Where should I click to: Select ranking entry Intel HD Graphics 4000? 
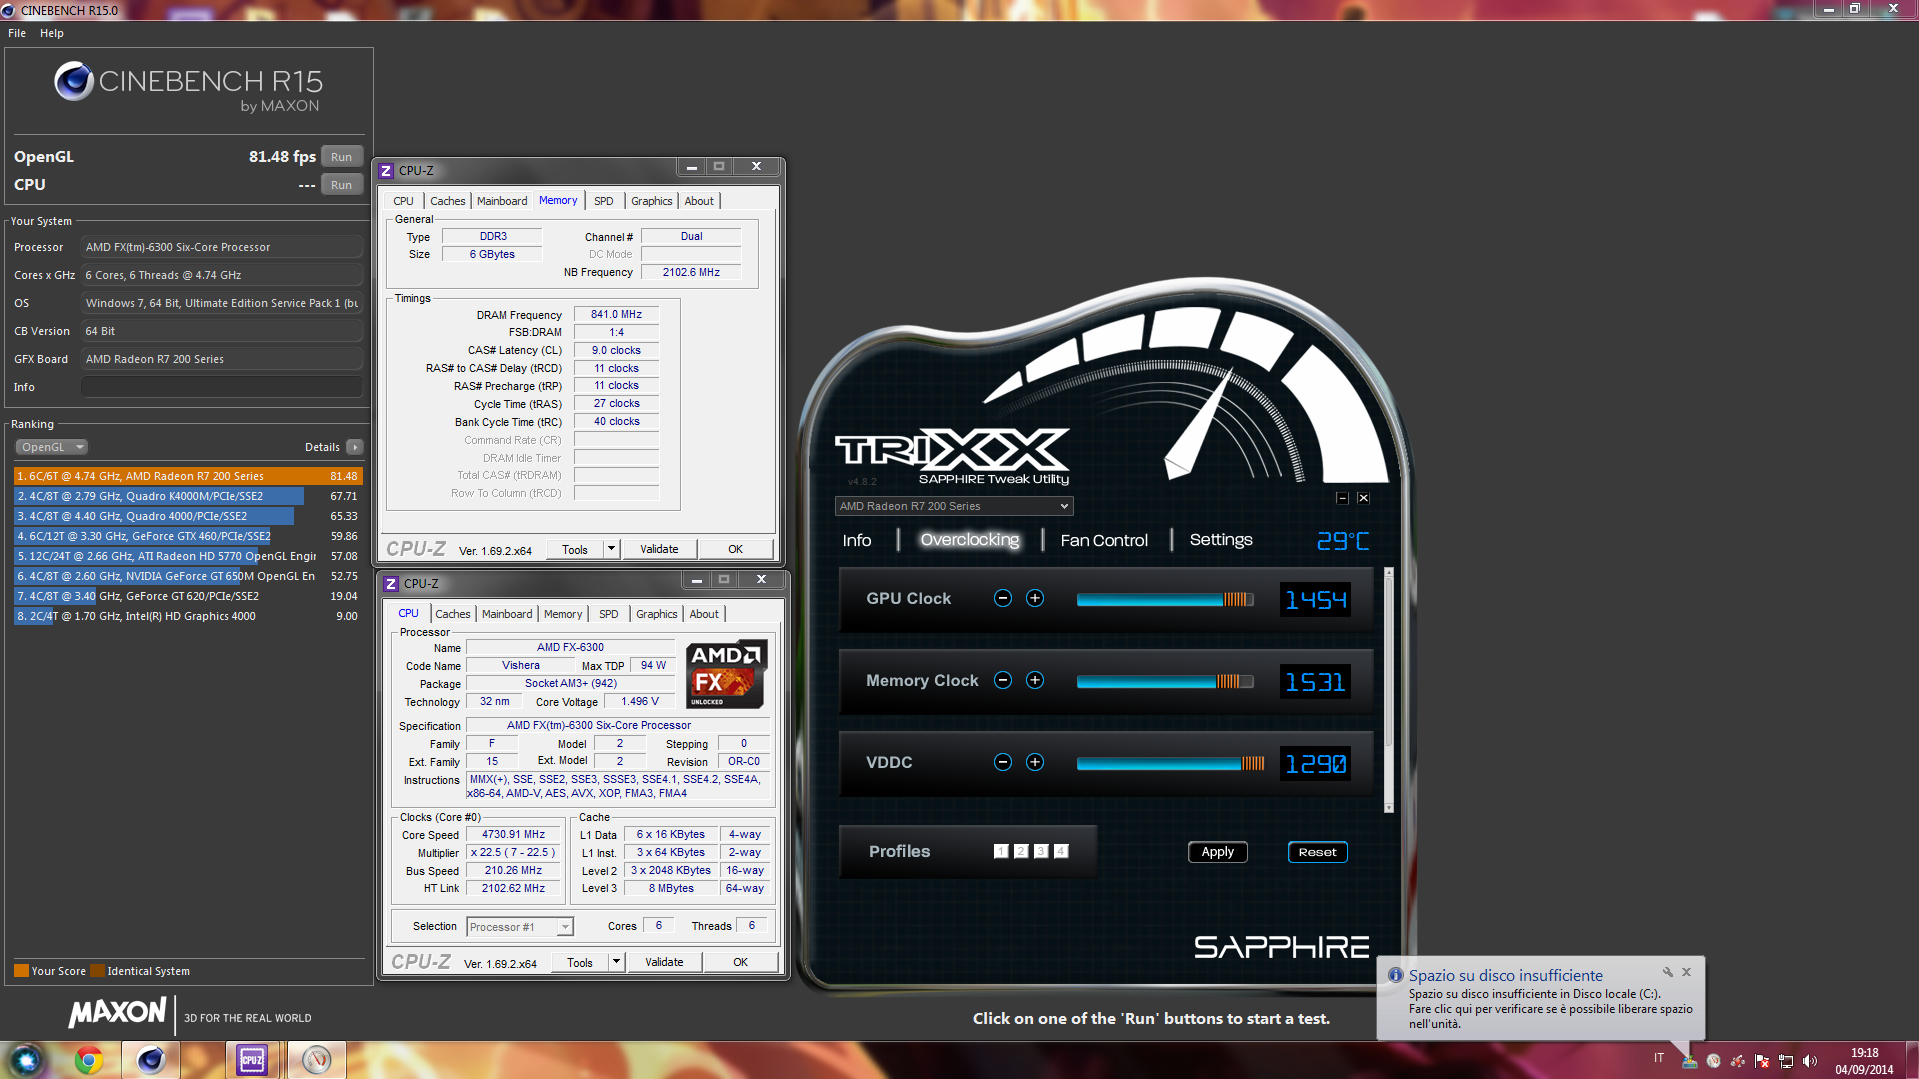coord(187,616)
